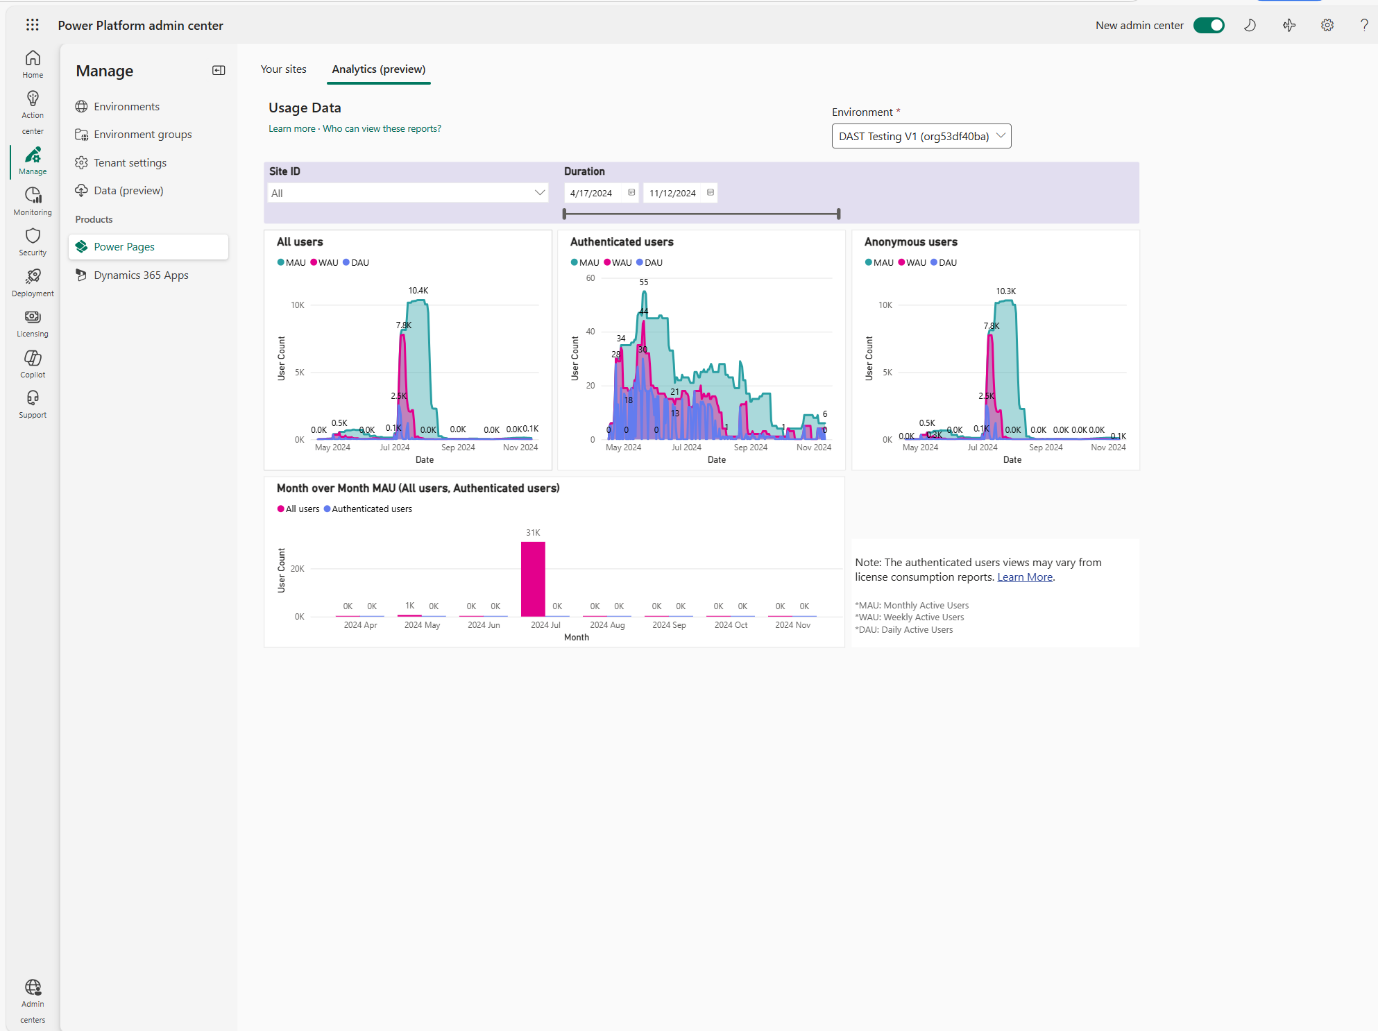Select Dynamics 365 Apps under Products

[x=140, y=274]
